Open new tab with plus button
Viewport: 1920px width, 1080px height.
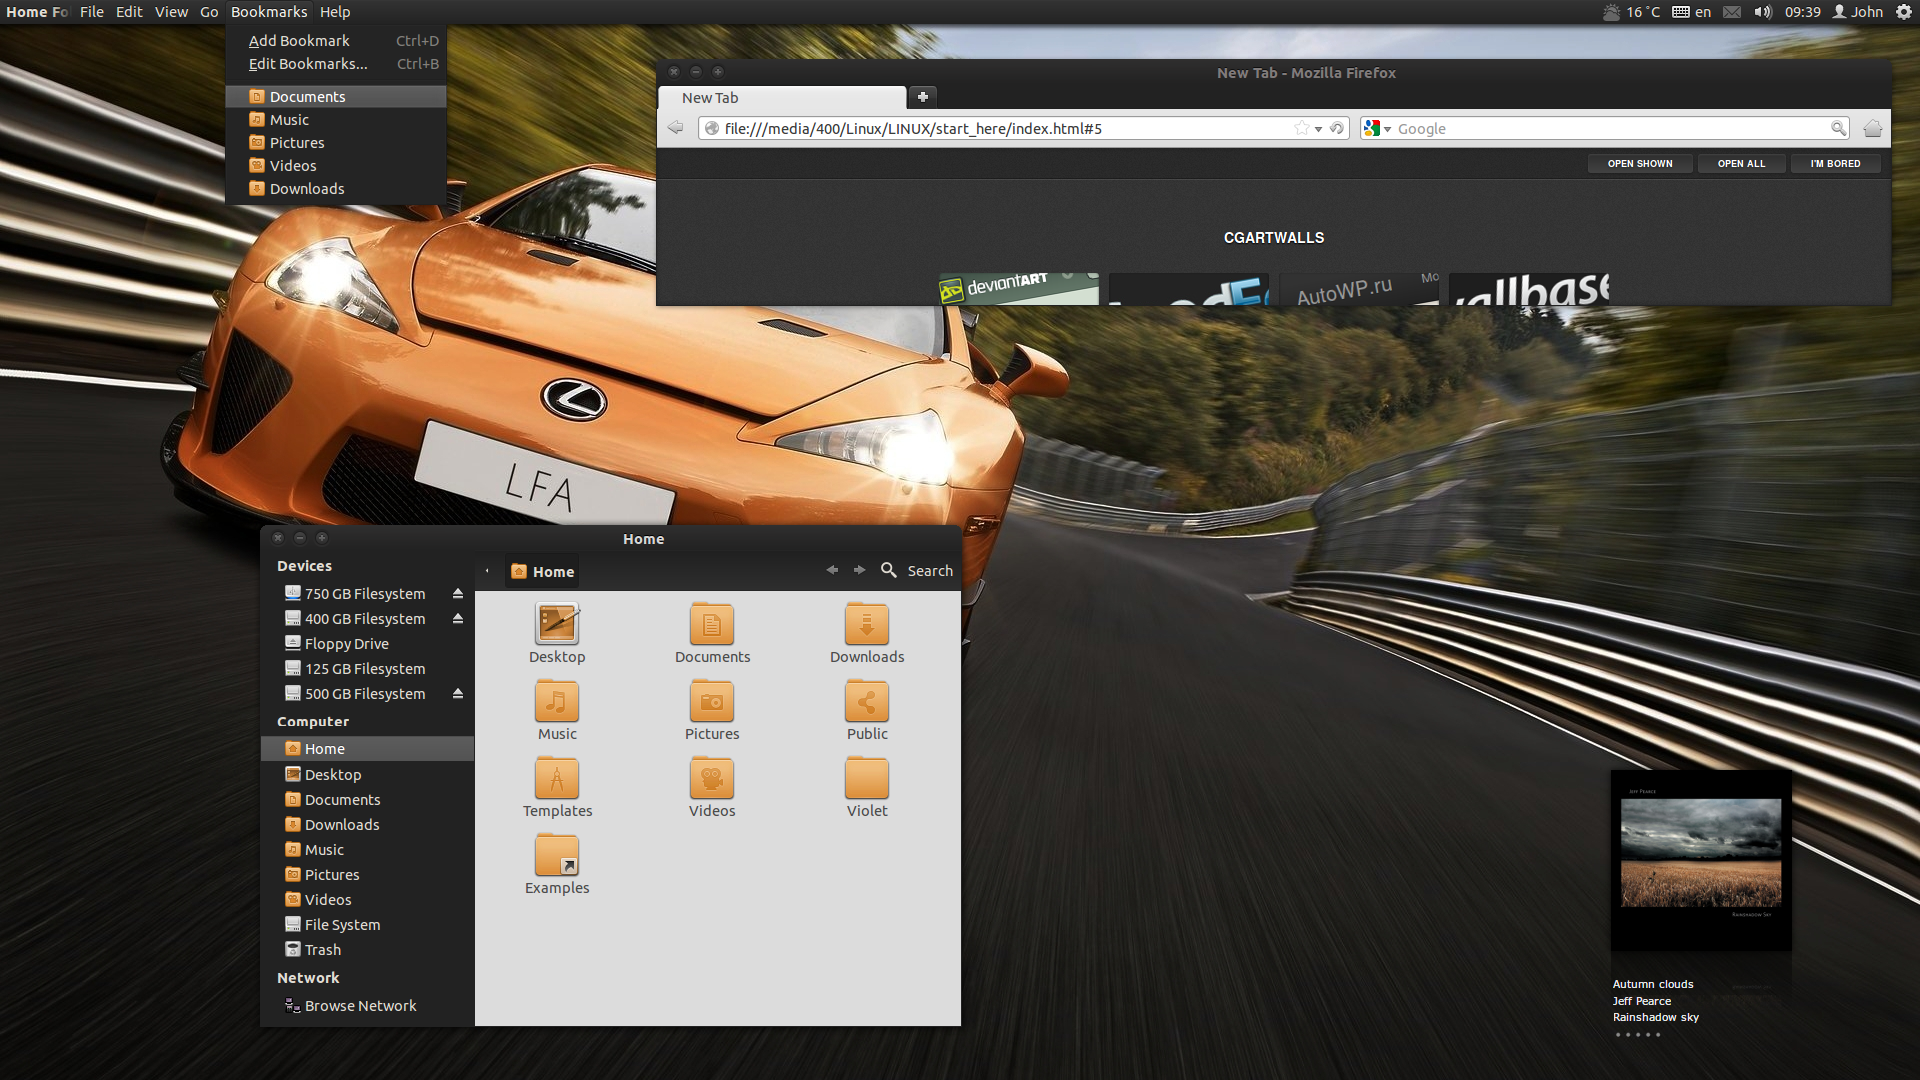pos(922,97)
